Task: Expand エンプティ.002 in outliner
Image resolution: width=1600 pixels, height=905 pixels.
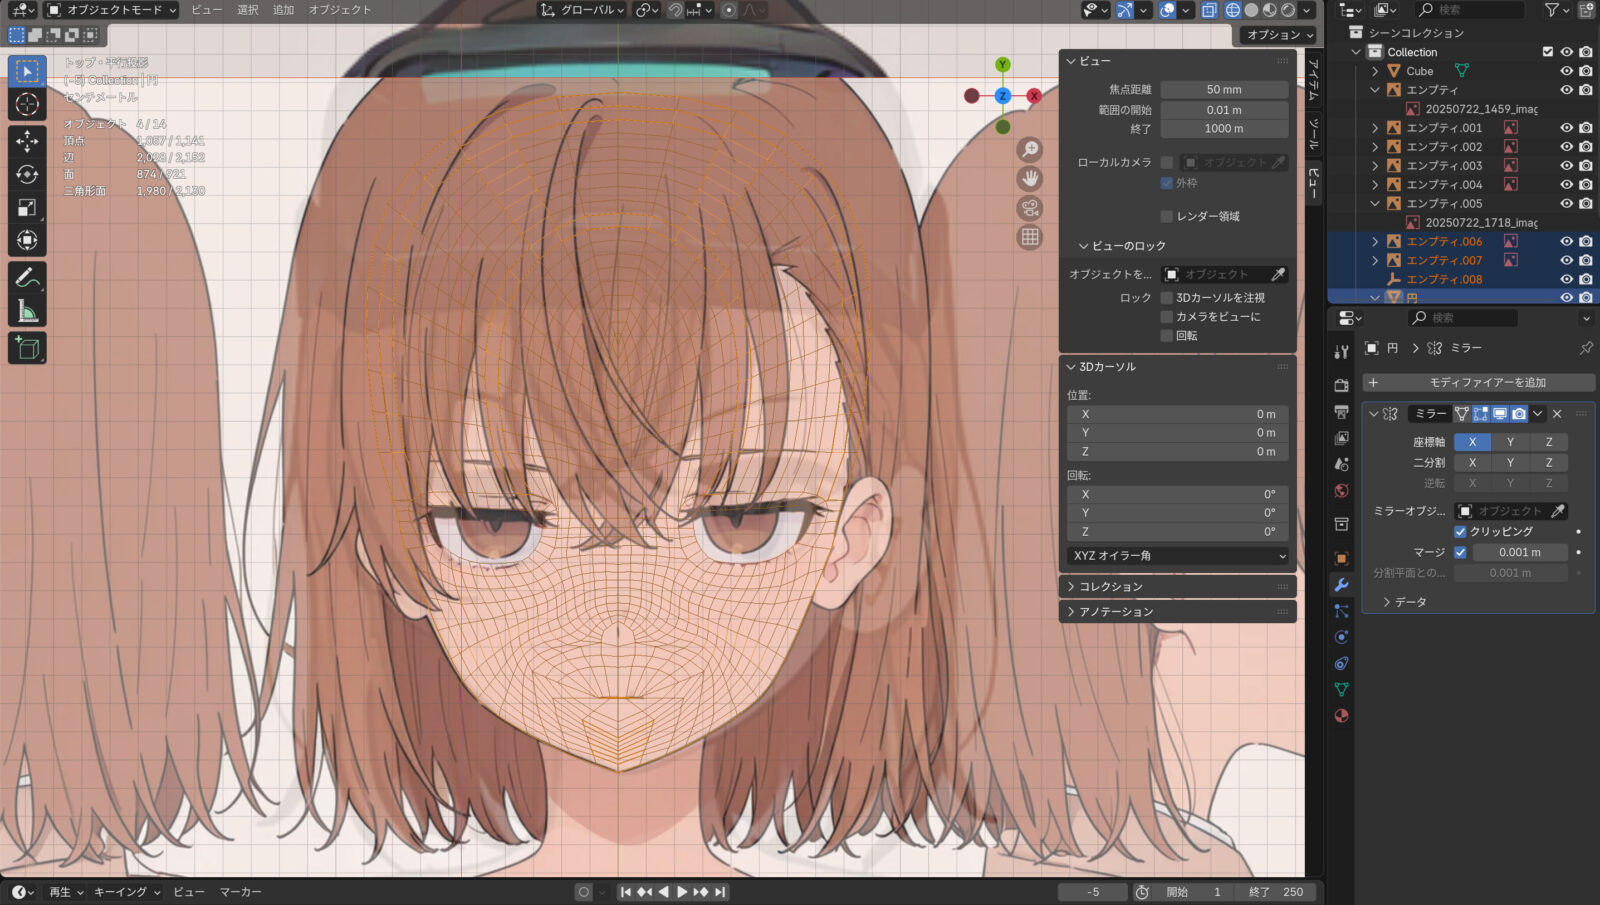Action: [1375, 147]
